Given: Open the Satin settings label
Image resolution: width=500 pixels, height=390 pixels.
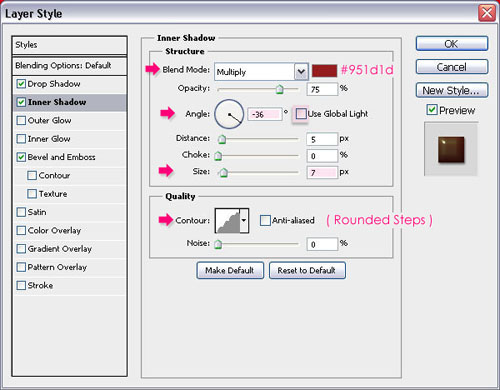Looking at the screenshot, I should coord(37,212).
